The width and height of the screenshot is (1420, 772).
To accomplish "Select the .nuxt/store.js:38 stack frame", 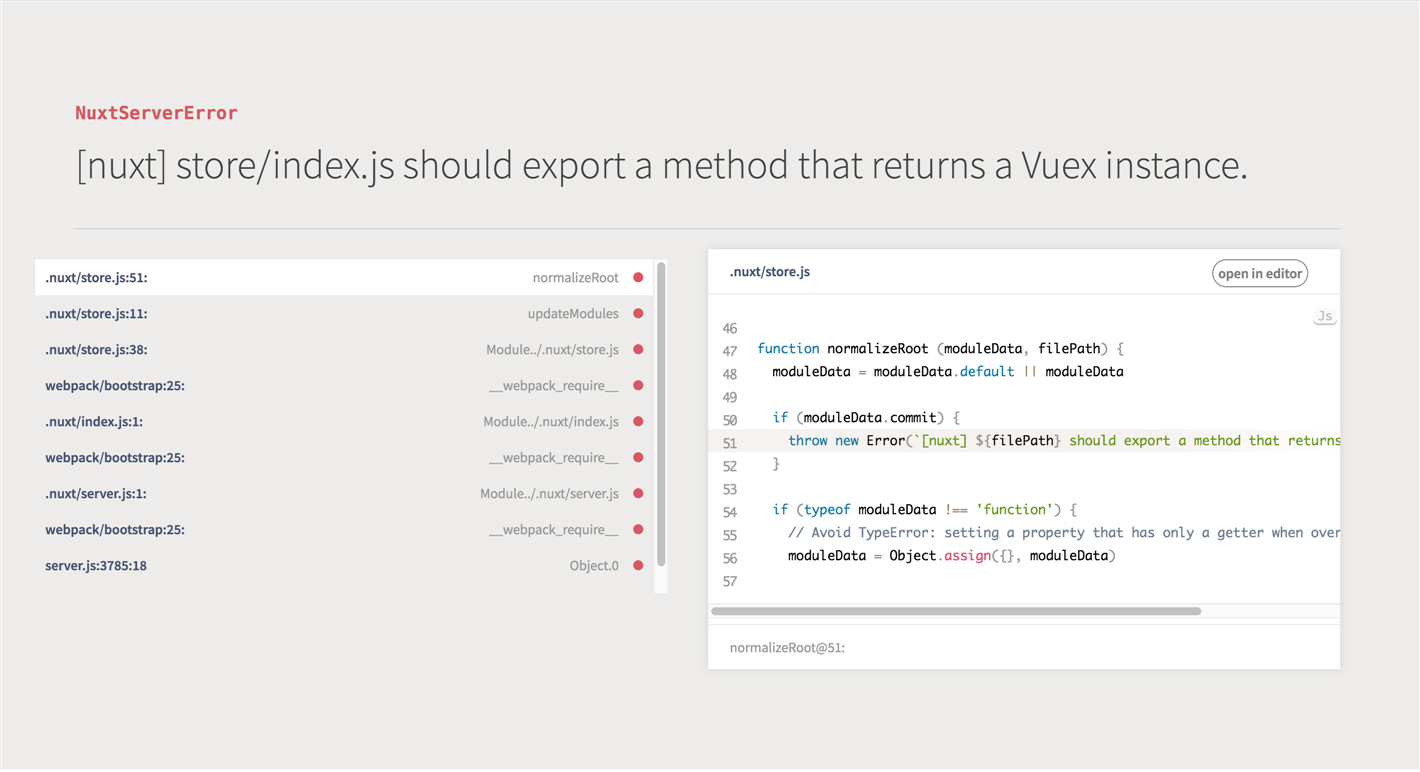I will click(344, 350).
